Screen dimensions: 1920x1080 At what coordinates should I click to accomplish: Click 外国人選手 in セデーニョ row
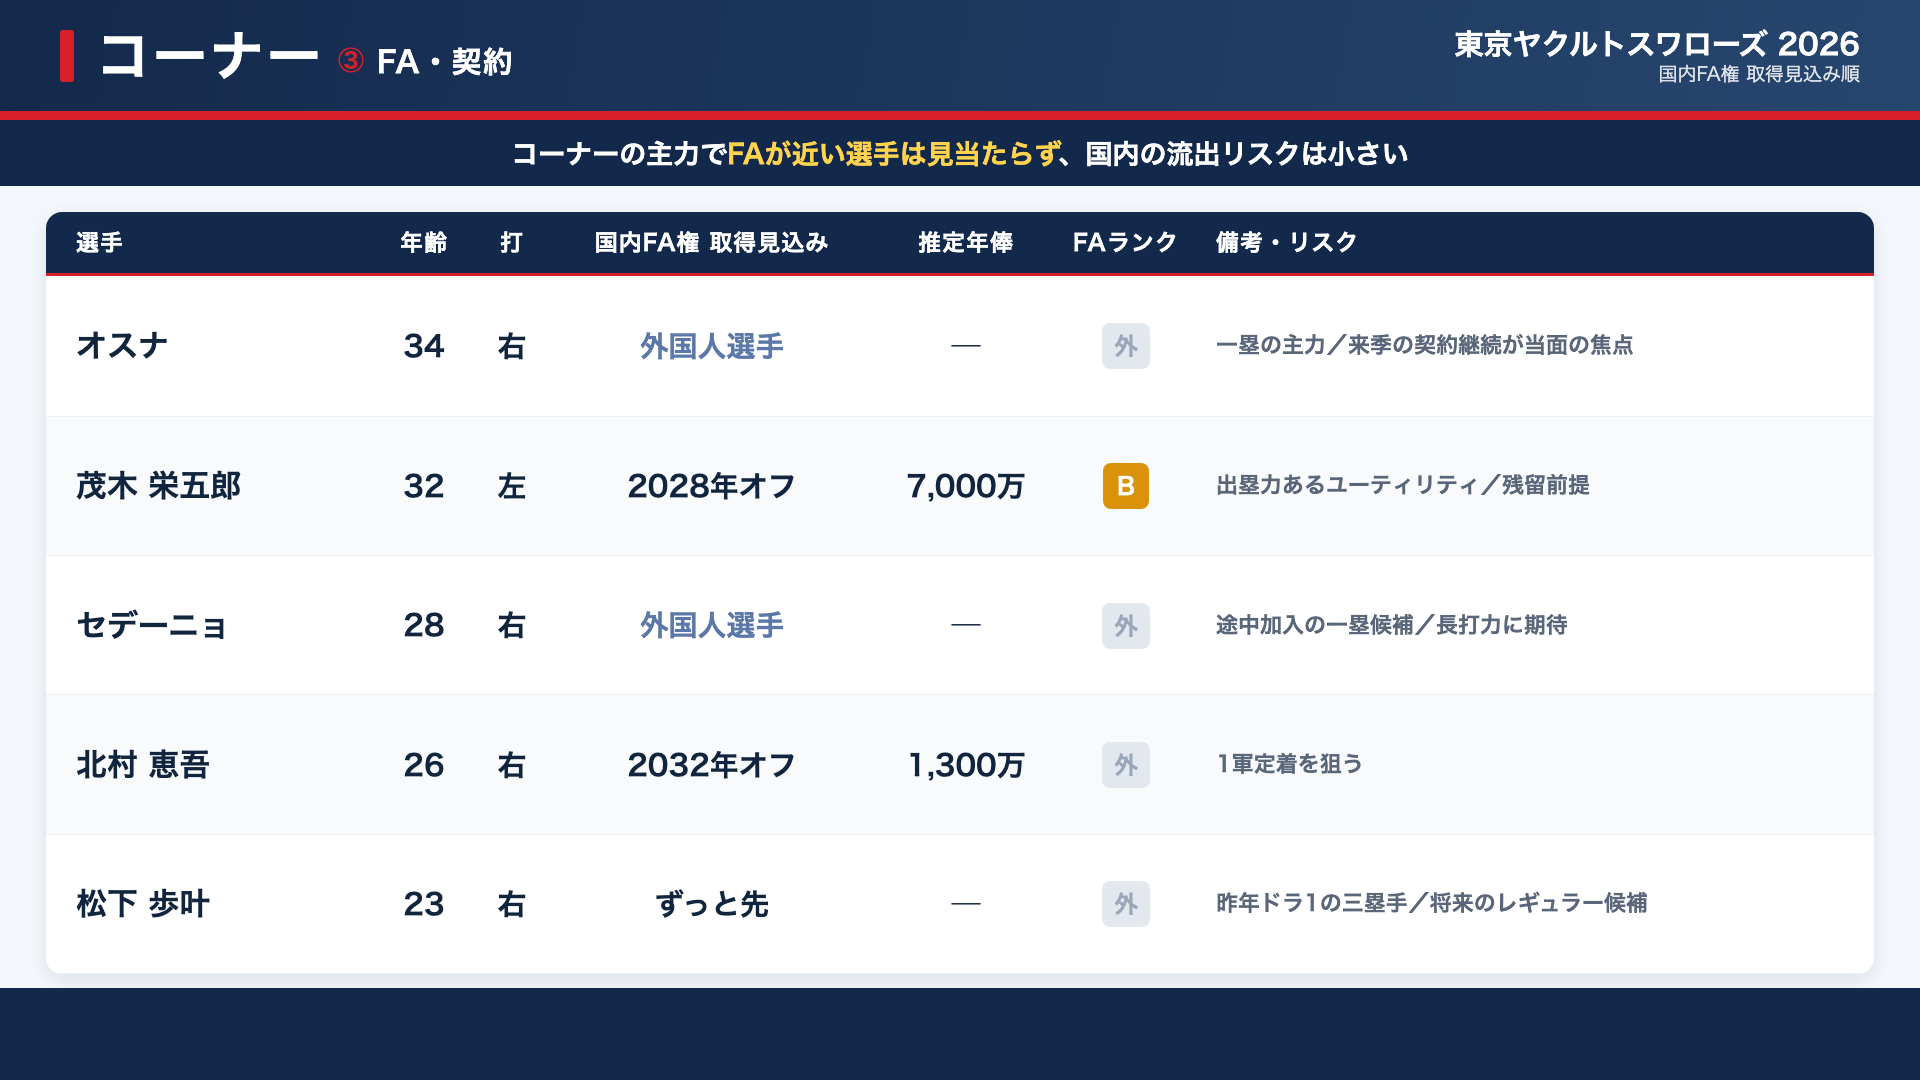click(x=711, y=626)
